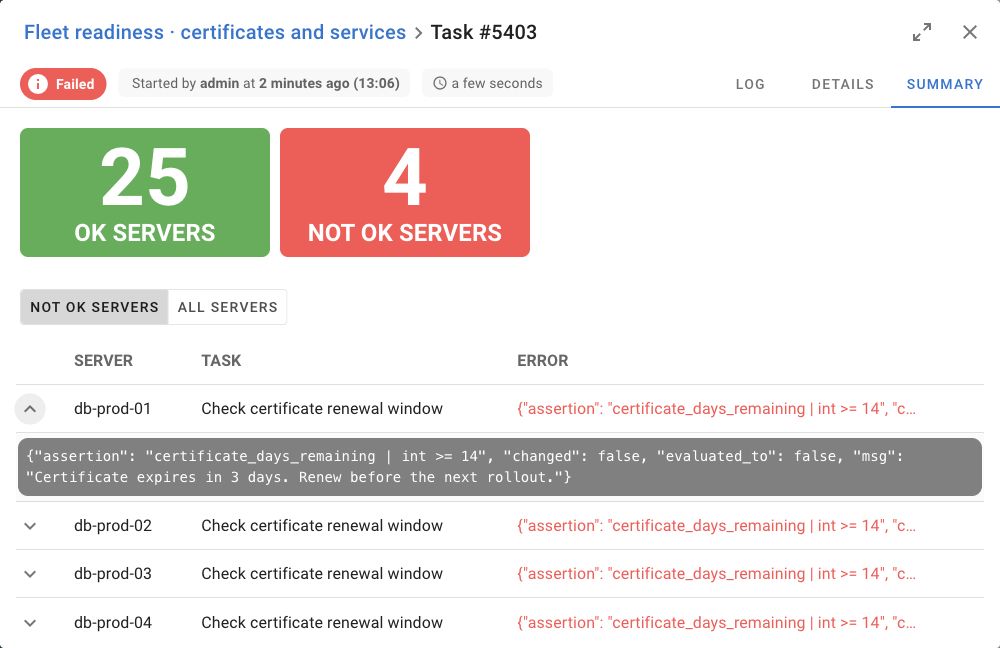Click db-prod-02 truncated error text
The height and width of the screenshot is (648, 1000).
[x=716, y=526]
